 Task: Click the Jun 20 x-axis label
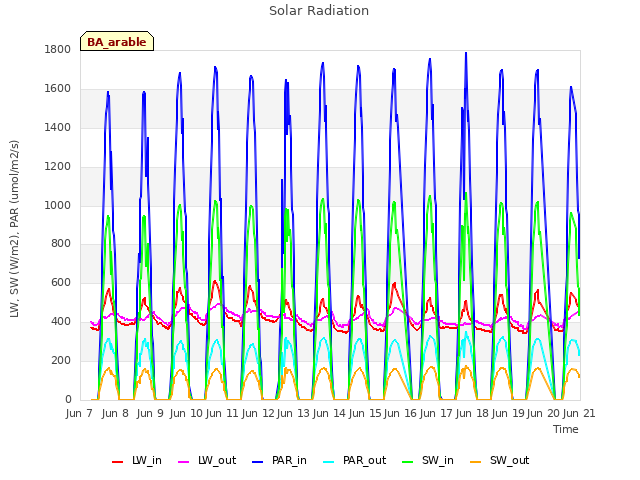(543, 413)
